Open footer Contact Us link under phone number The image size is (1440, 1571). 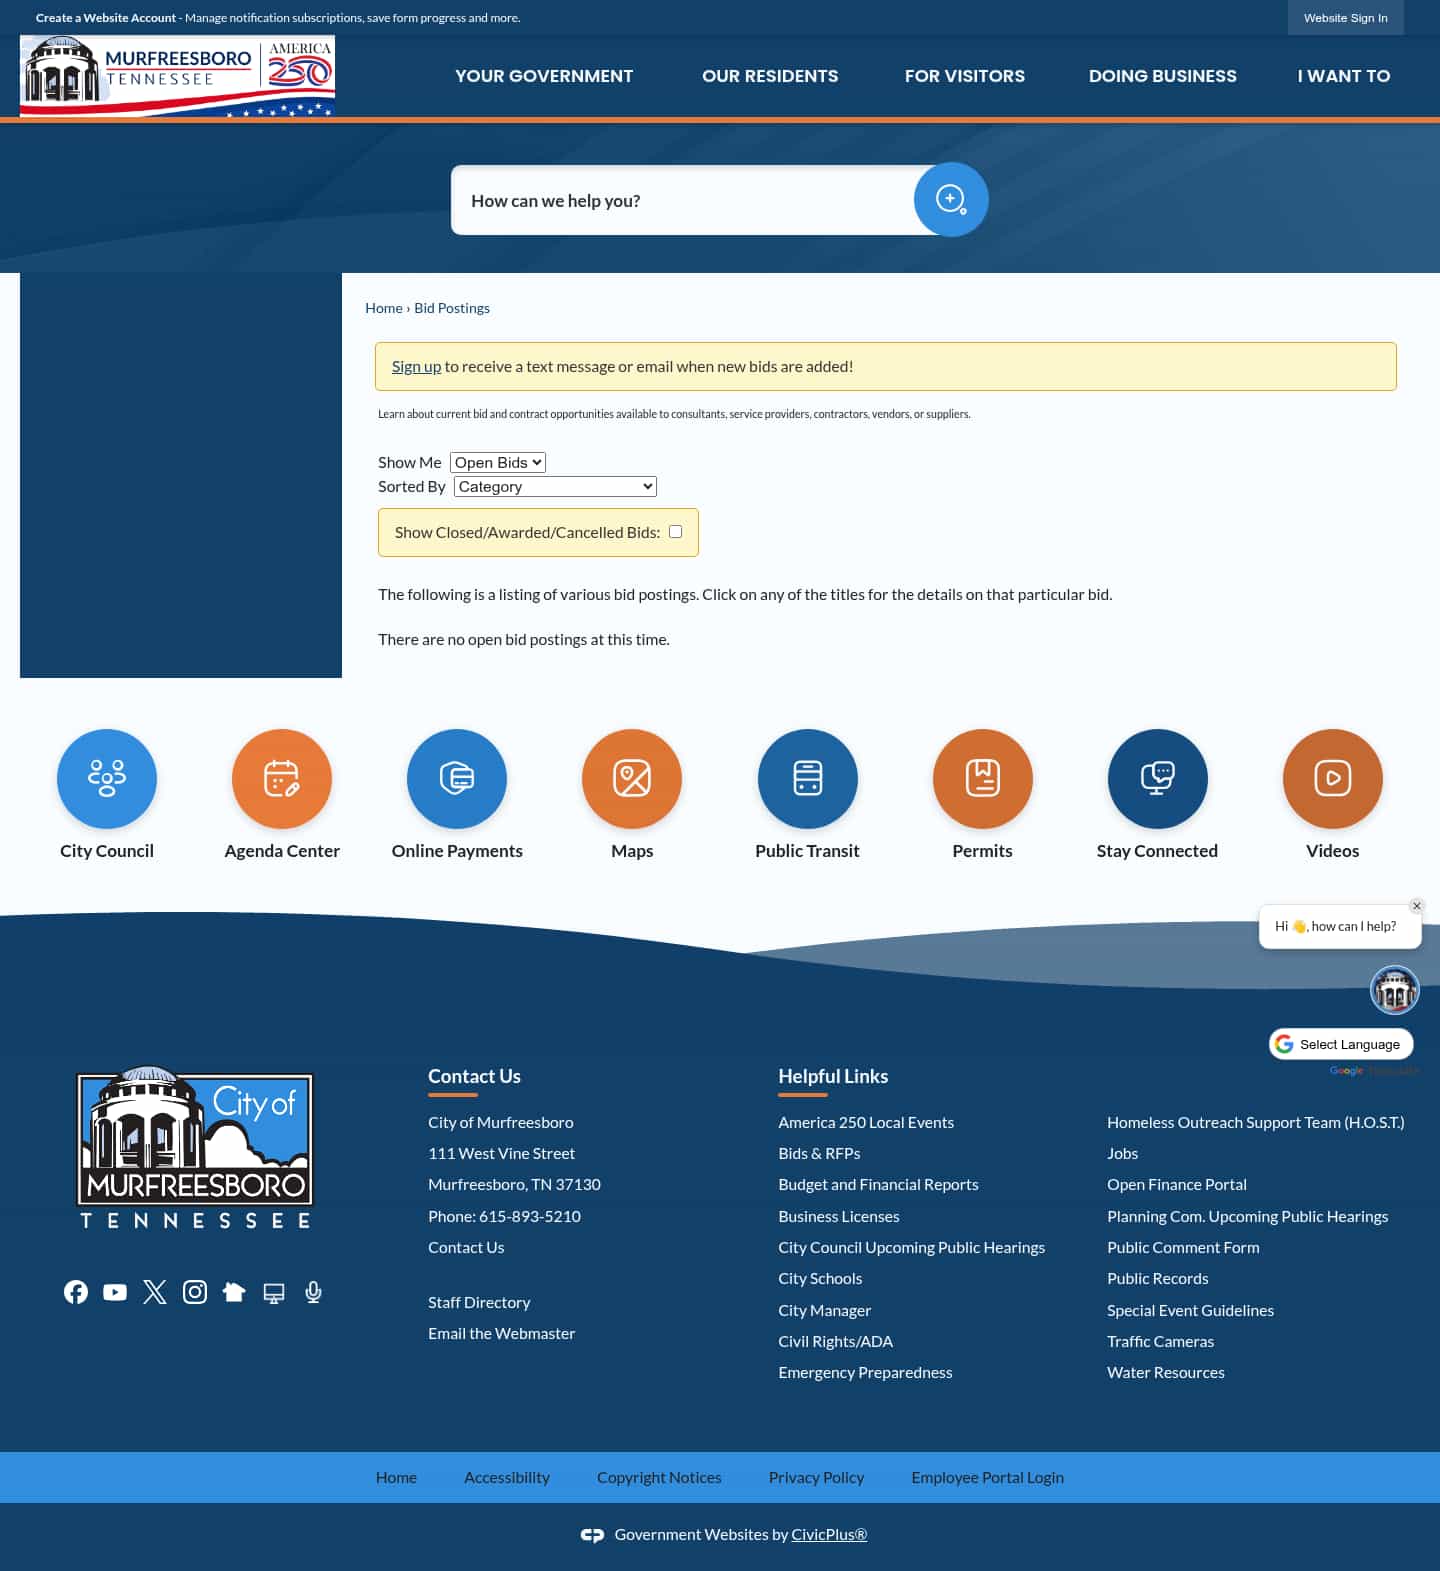tap(466, 1247)
